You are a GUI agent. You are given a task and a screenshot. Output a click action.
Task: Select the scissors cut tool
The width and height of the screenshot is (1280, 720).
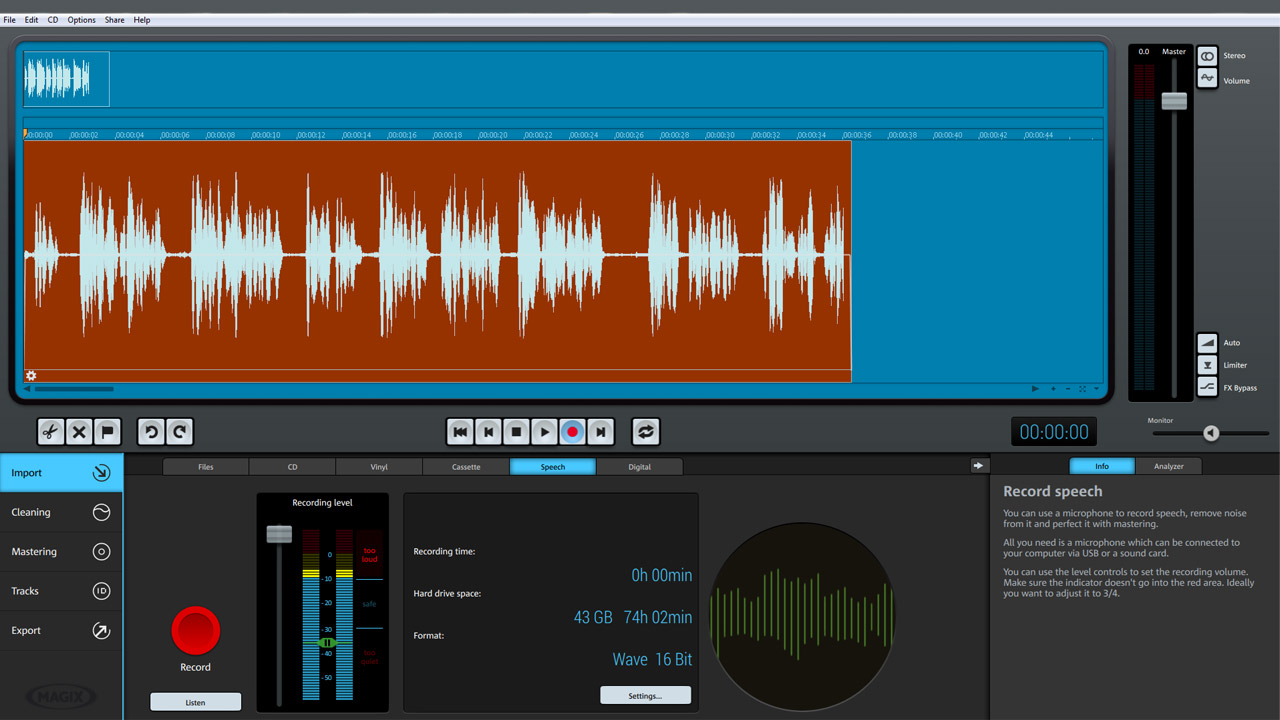pyautogui.click(x=50, y=432)
